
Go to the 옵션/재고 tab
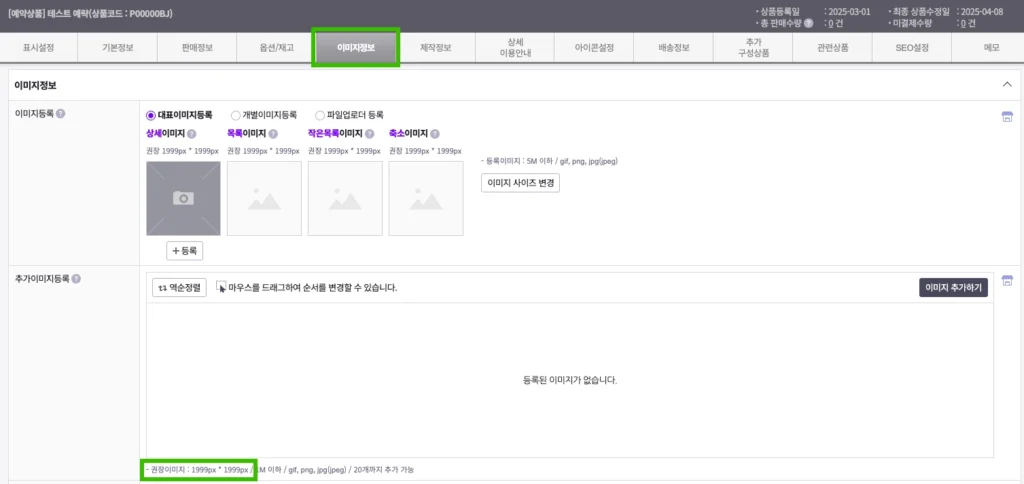pos(276,48)
